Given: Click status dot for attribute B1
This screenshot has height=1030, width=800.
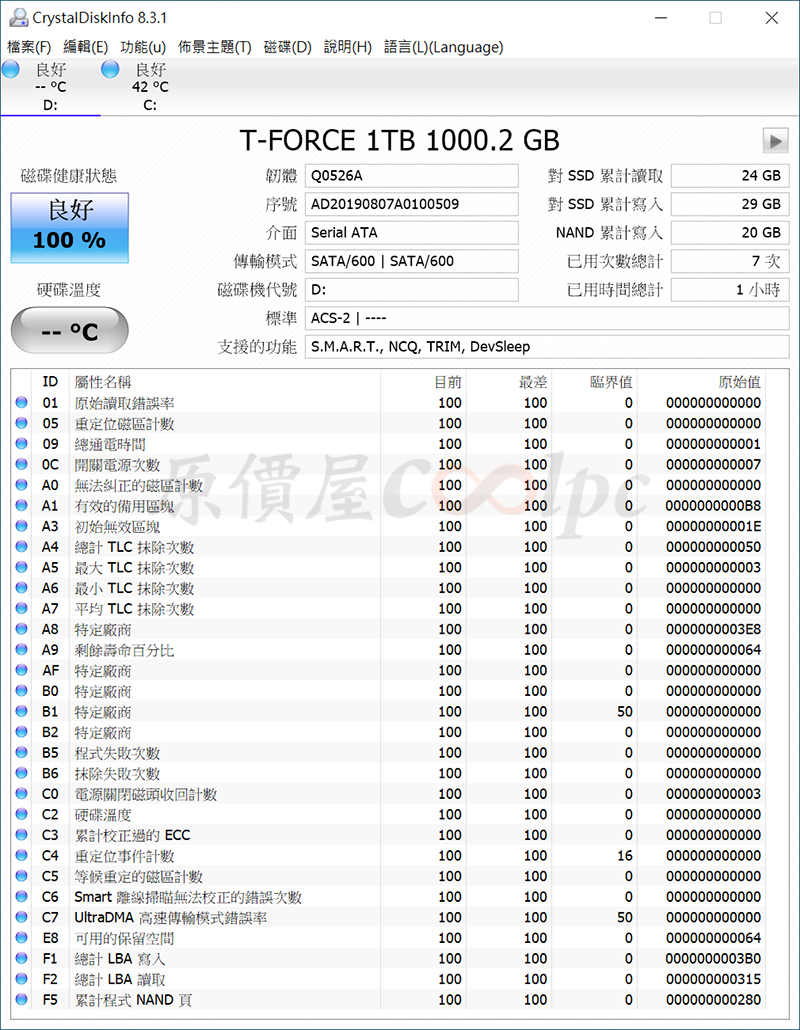Looking at the screenshot, I should tap(22, 711).
